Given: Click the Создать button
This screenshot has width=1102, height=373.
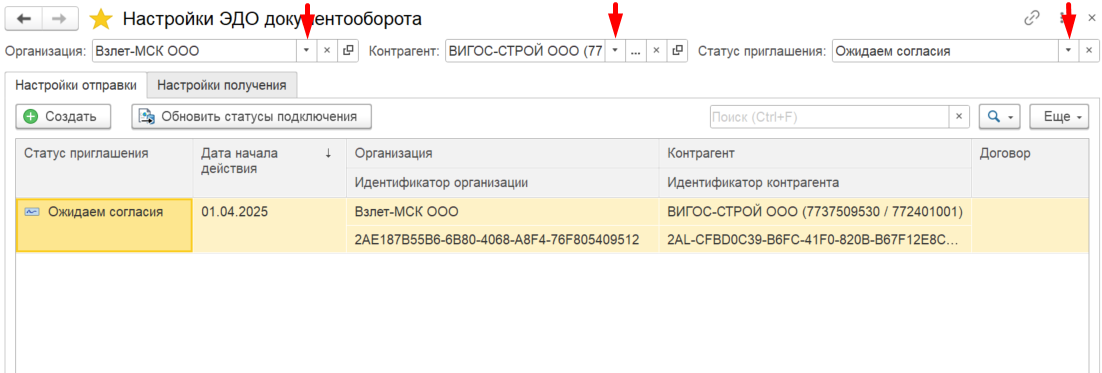Looking at the screenshot, I should pyautogui.click(x=63, y=117).
